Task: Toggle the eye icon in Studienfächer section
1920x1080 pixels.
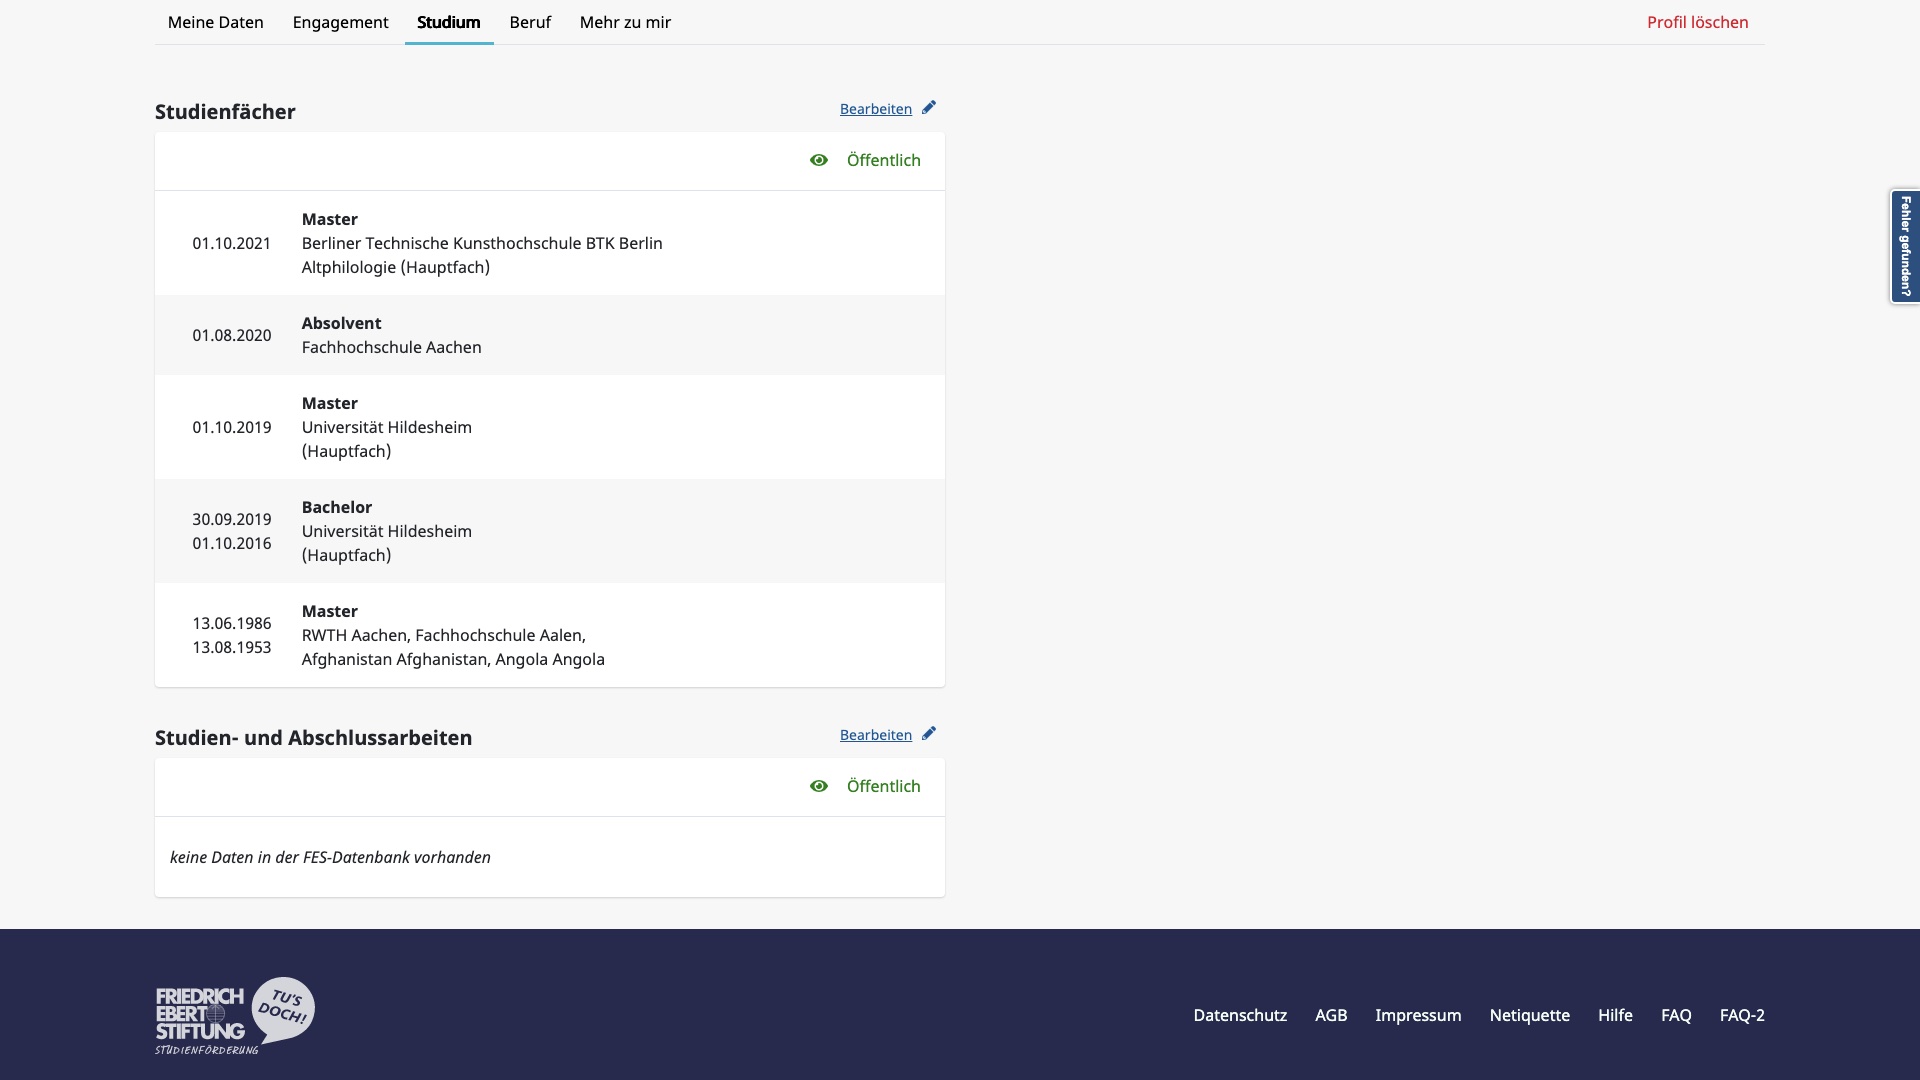Action: pyautogui.click(x=819, y=160)
